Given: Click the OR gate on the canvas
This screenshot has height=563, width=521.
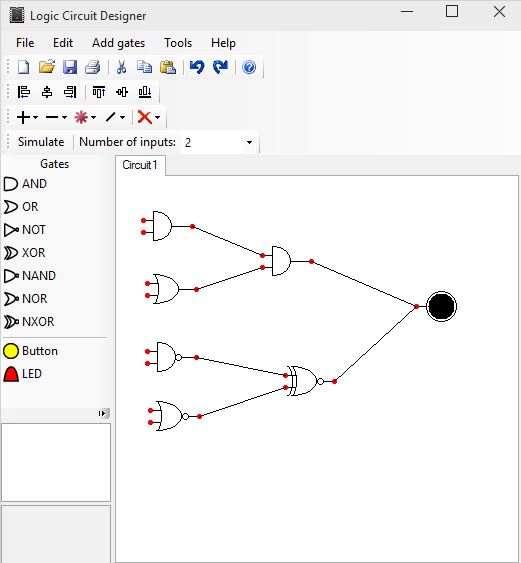Looking at the screenshot, I should click(x=166, y=289).
